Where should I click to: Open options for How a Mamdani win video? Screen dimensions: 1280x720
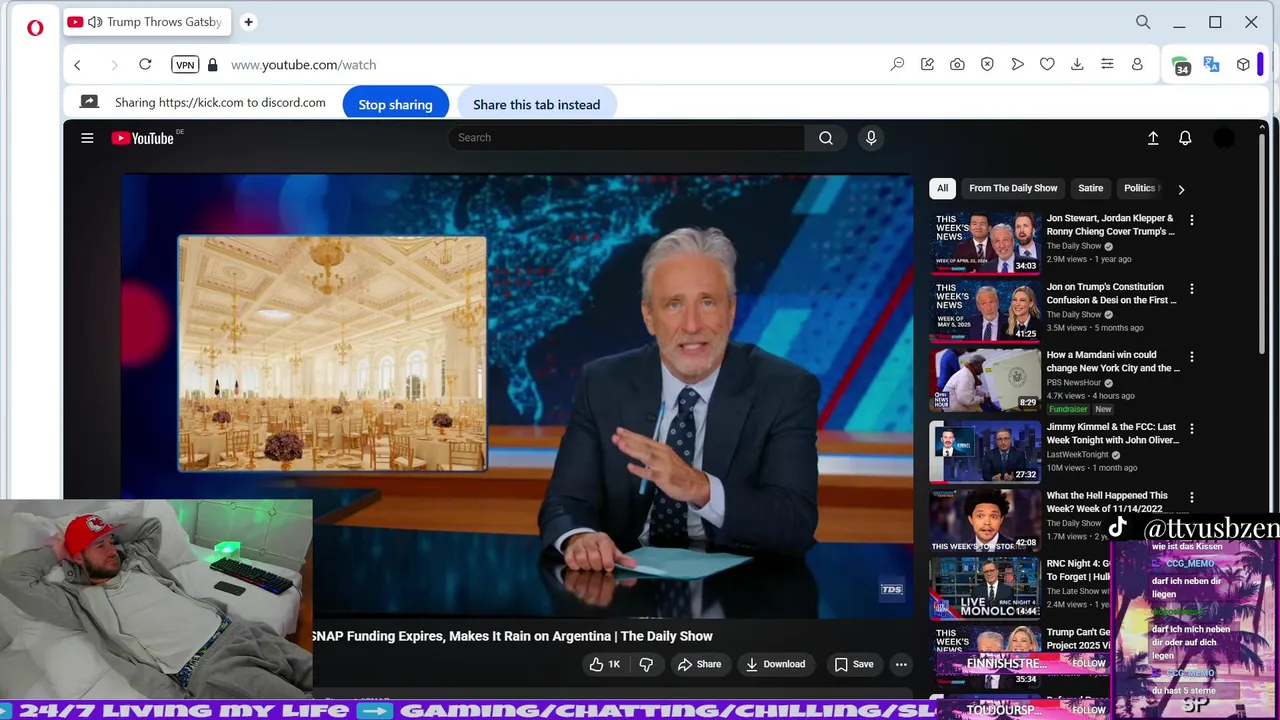(x=1191, y=356)
